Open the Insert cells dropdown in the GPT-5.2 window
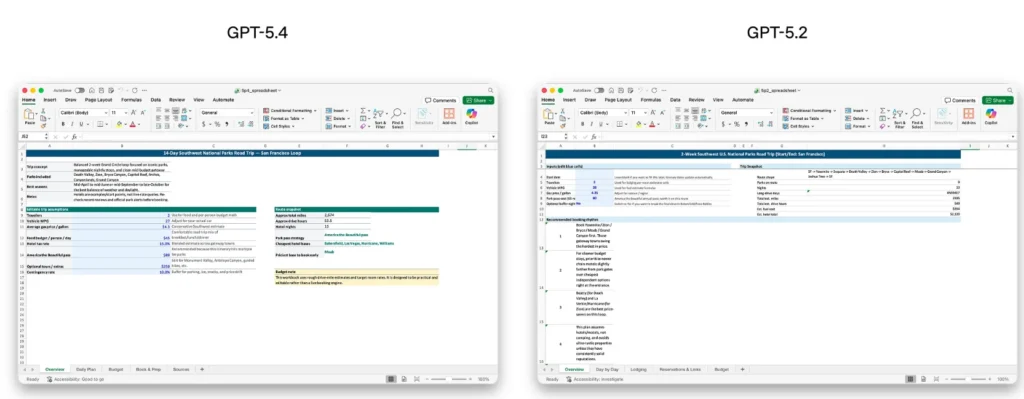 coord(856,111)
